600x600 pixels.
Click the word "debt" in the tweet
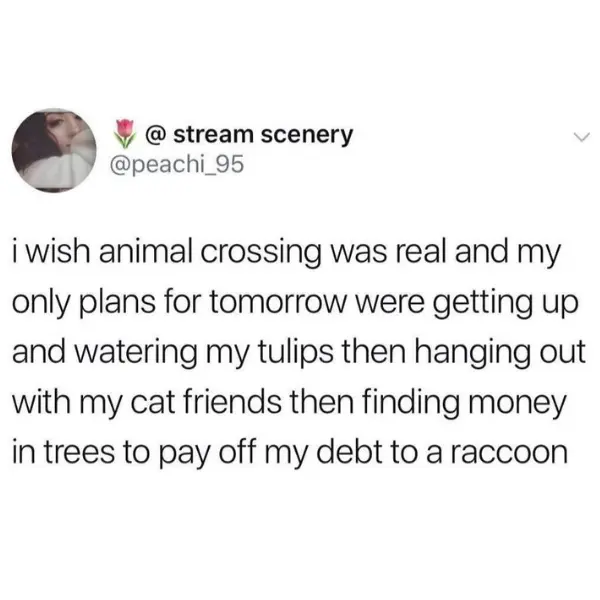click(x=348, y=452)
